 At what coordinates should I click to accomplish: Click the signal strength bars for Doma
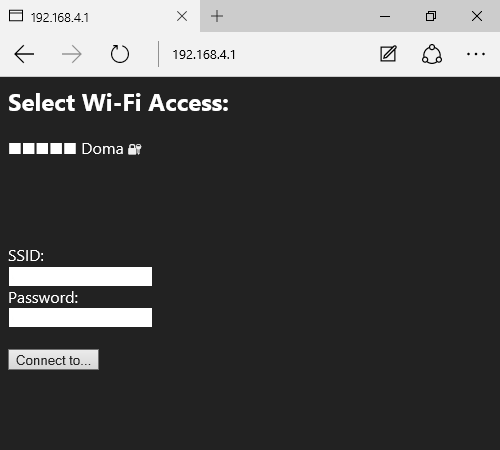[42, 149]
